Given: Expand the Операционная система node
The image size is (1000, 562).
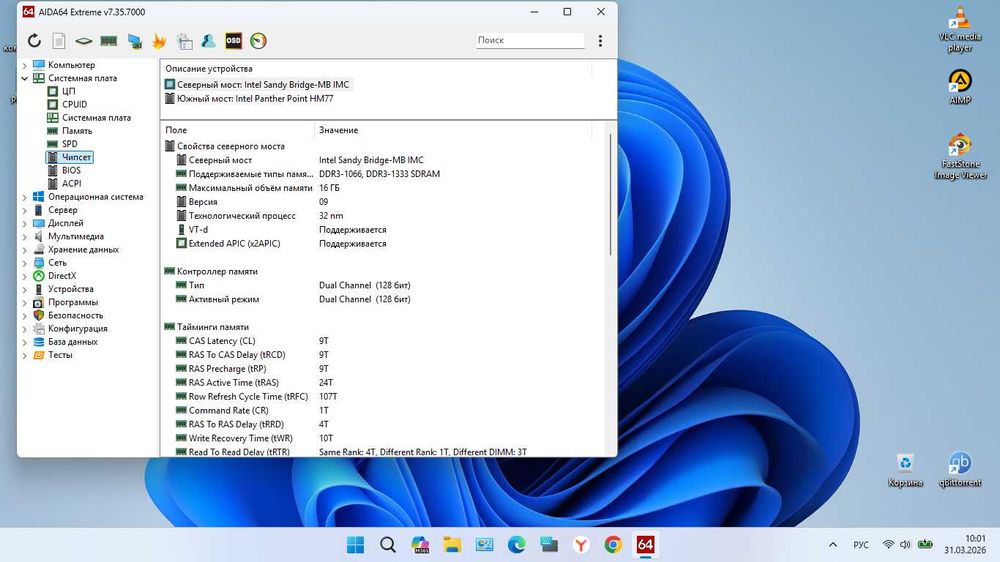Looking at the screenshot, I should pyautogui.click(x=24, y=197).
